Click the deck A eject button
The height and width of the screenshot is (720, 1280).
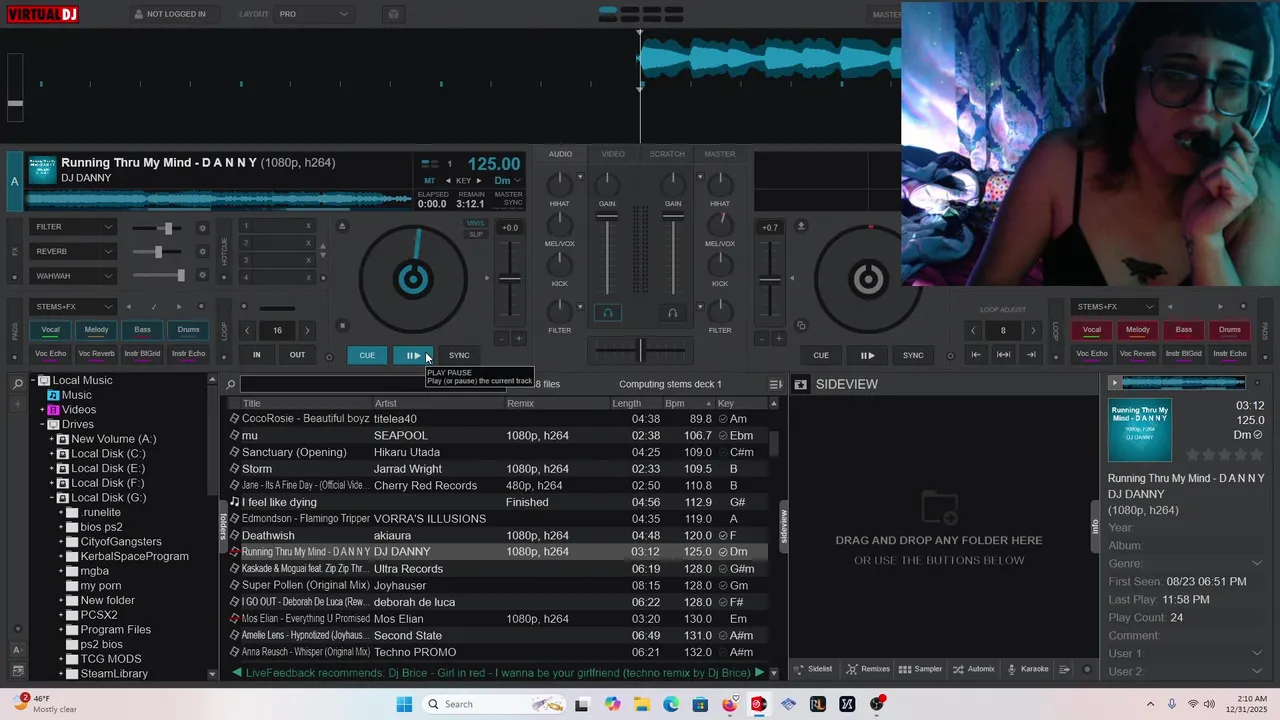(x=342, y=226)
